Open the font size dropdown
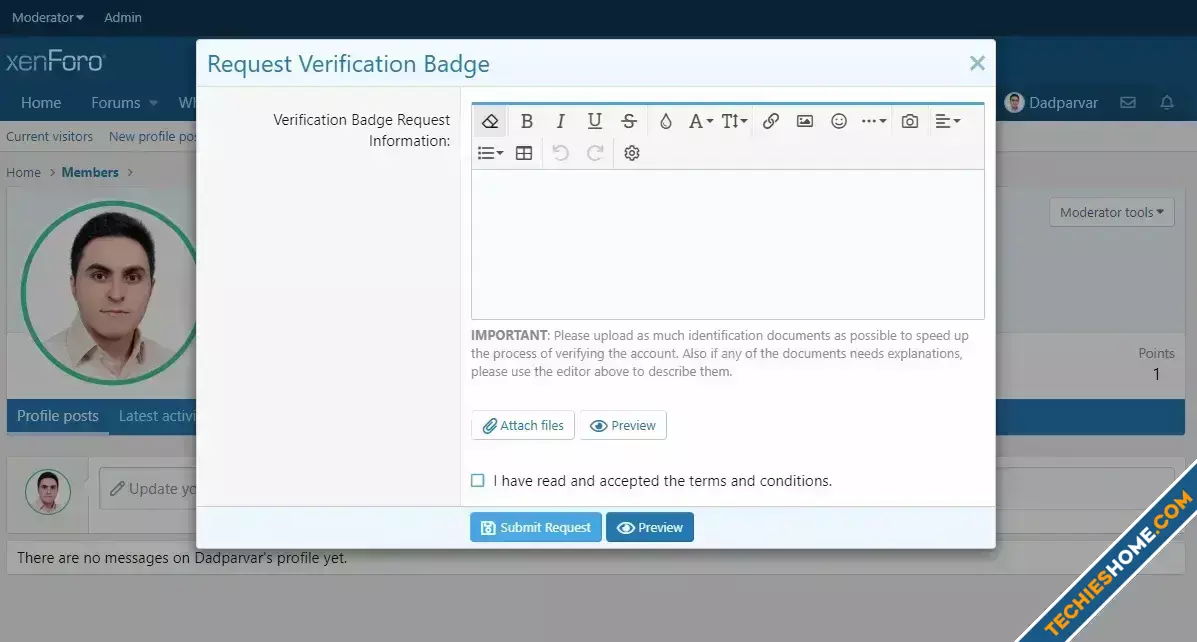Image resolution: width=1197 pixels, height=642 pixels. click(734, 121)
